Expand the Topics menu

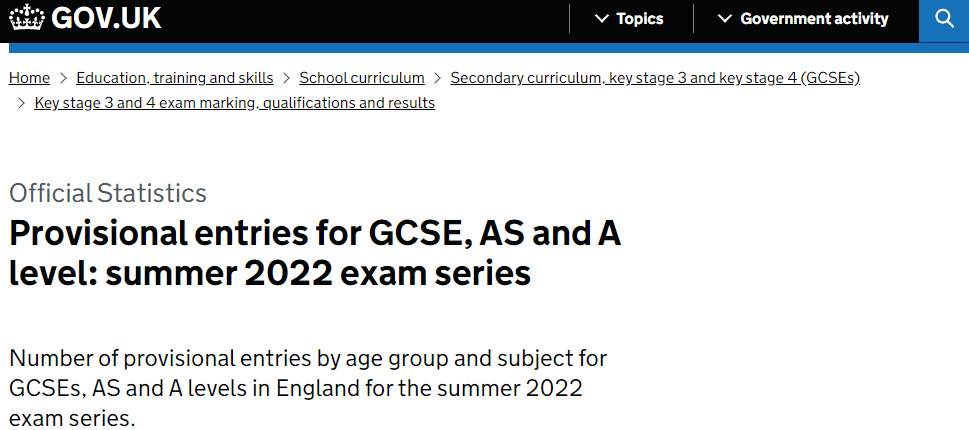coord(628,19)
